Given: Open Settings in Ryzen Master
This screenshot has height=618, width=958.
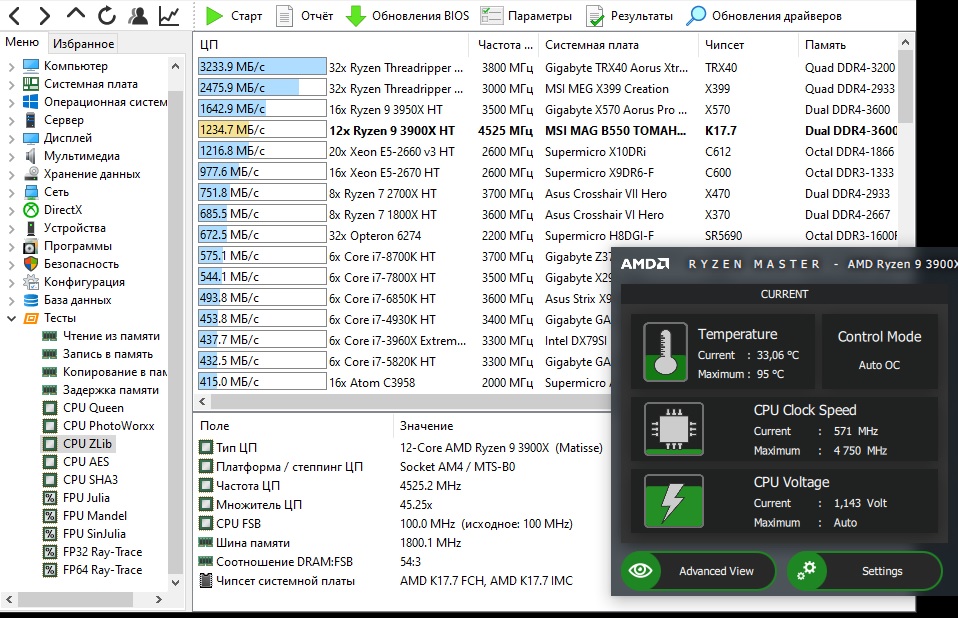Looking at the screenshot, I should point(864,571).
